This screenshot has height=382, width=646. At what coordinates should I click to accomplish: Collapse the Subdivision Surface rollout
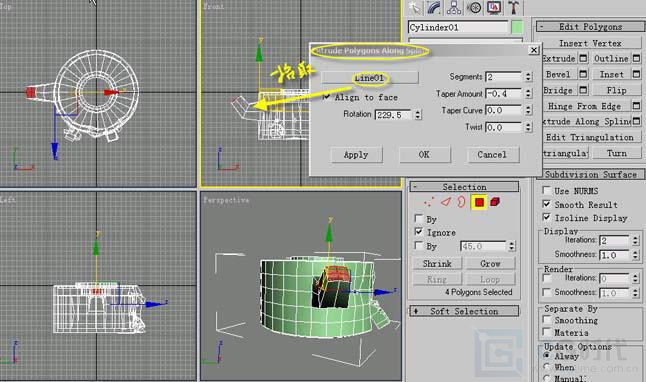tap(591, 174)
